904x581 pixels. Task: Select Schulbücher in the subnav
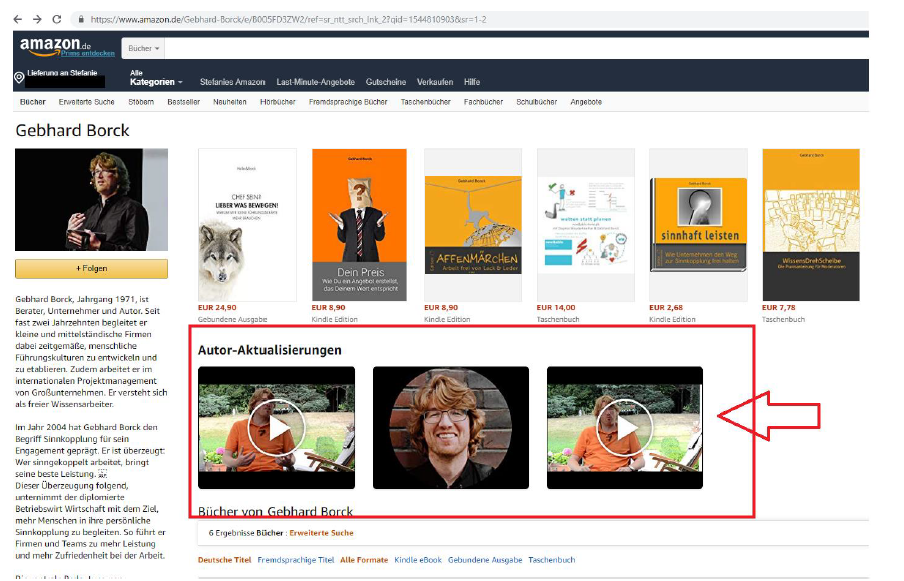[536, 102]
